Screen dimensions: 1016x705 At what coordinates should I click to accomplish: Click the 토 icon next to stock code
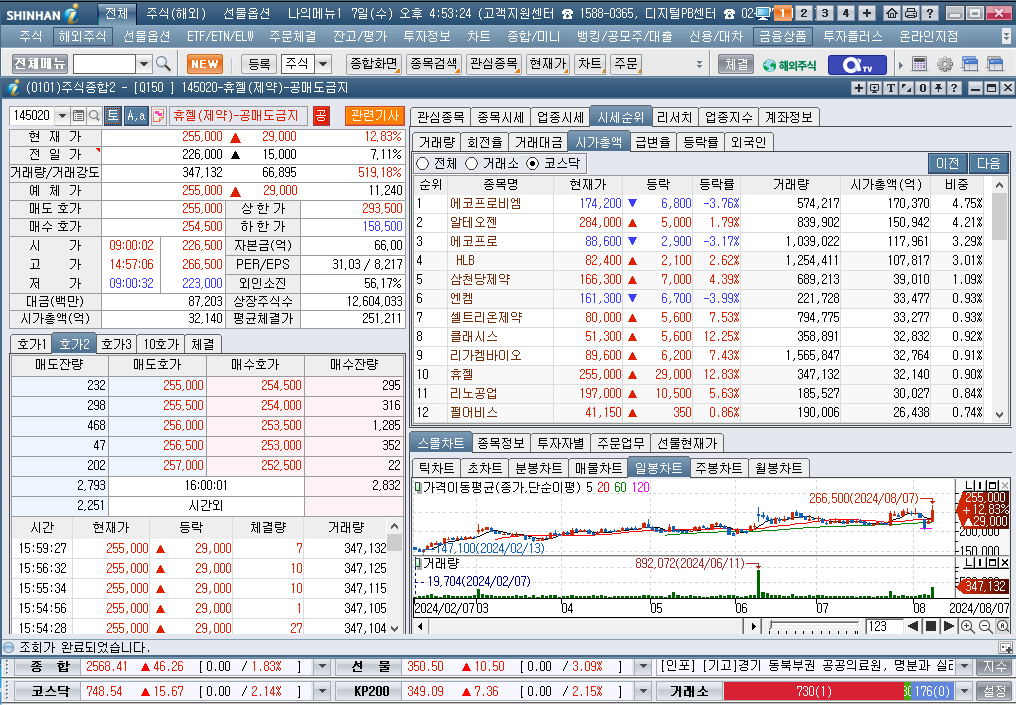[x=112, y=115]
